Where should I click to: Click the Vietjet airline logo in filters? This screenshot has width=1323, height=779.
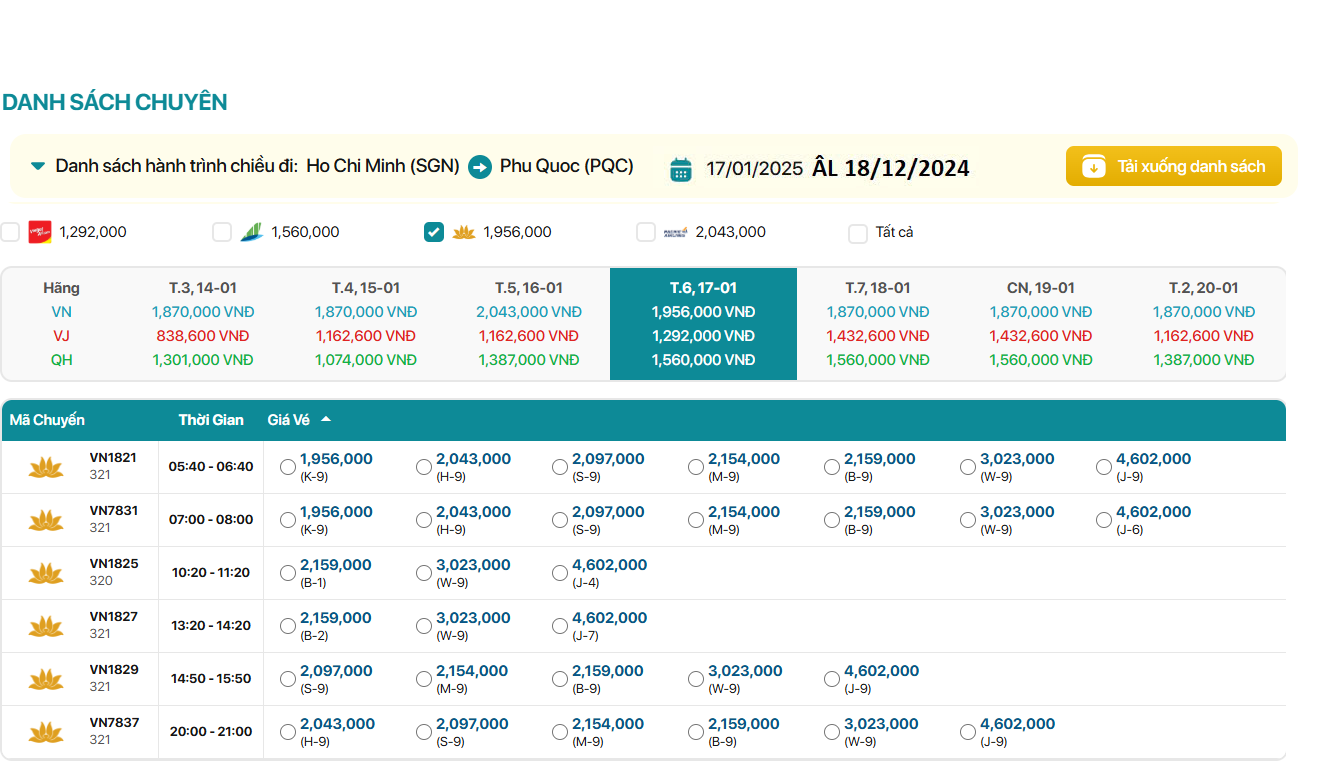pos(40,232)
